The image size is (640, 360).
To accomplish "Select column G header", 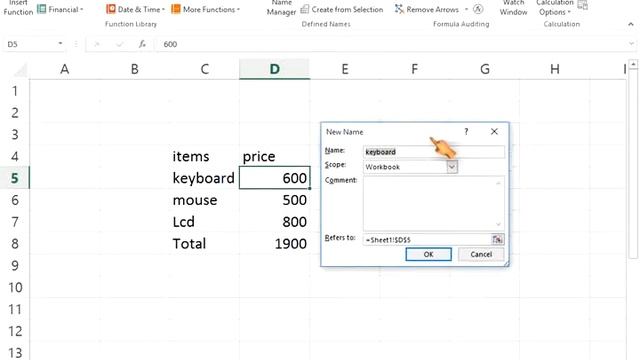I will point(484,69).
